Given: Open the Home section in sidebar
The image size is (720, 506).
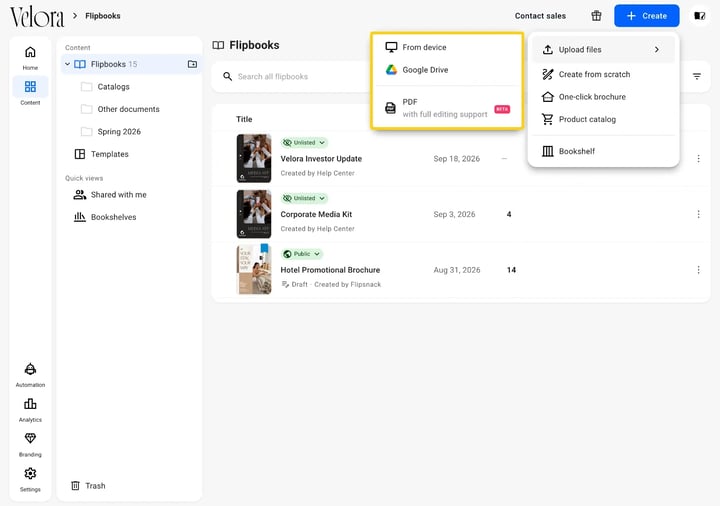Looking at the screenshot, I should tap(30, 57).
